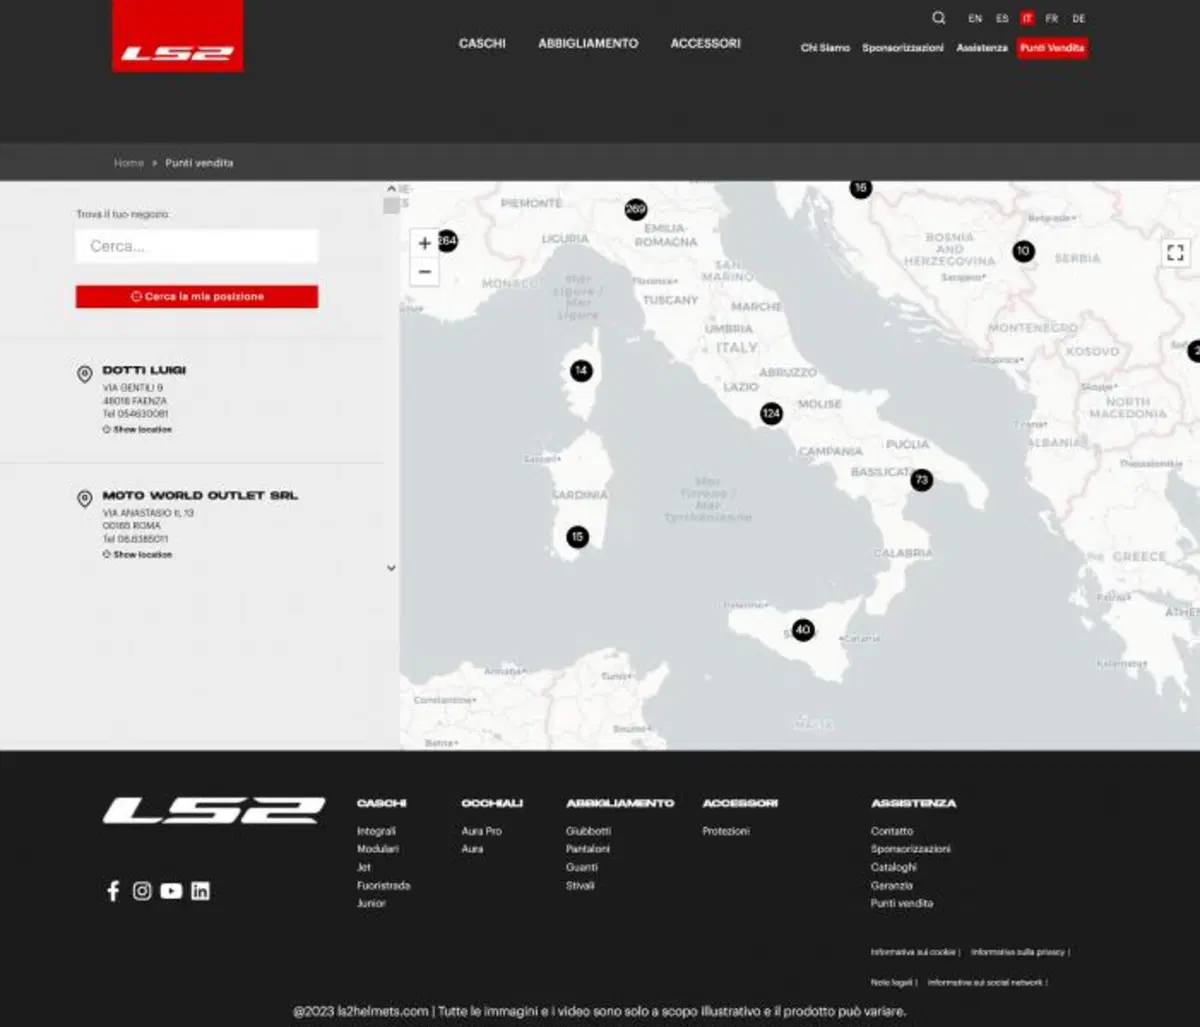The width and height of the screenshot is (1200, 1027).
Task: Open Informativa sulla privacy link
Action: 1017,952
